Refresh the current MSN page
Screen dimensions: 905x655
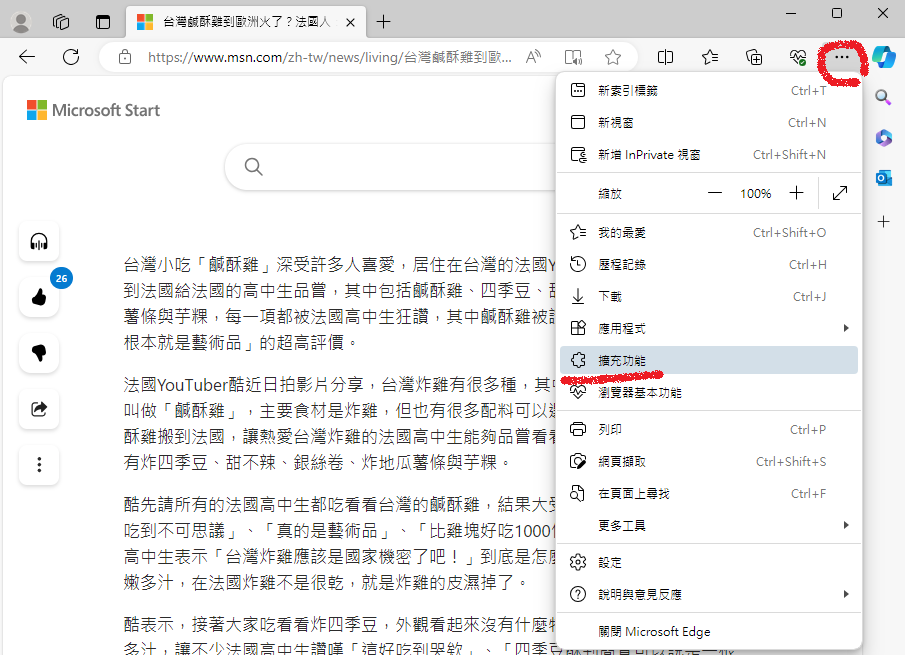[x=70, y=57]
